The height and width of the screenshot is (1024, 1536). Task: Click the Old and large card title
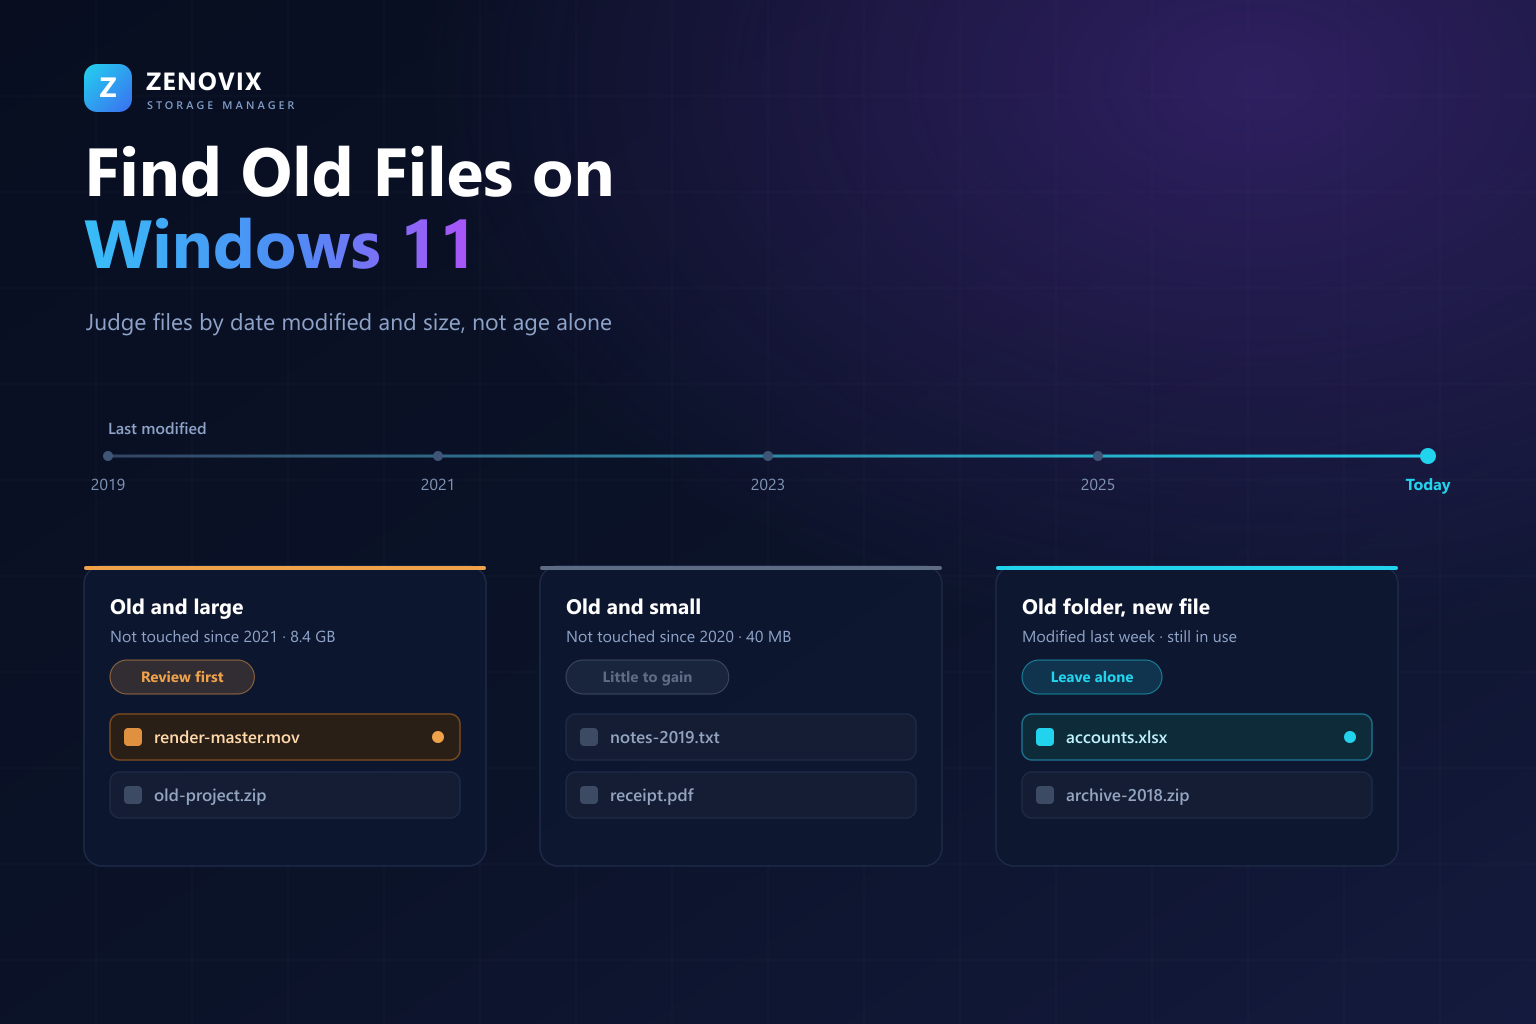[177, 607]
